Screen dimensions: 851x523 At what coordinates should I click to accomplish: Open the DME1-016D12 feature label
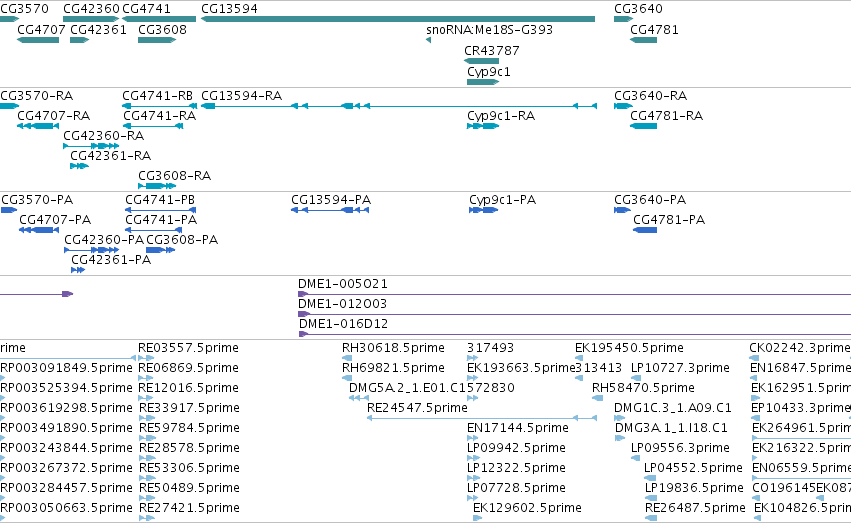[x=344, y=324]
